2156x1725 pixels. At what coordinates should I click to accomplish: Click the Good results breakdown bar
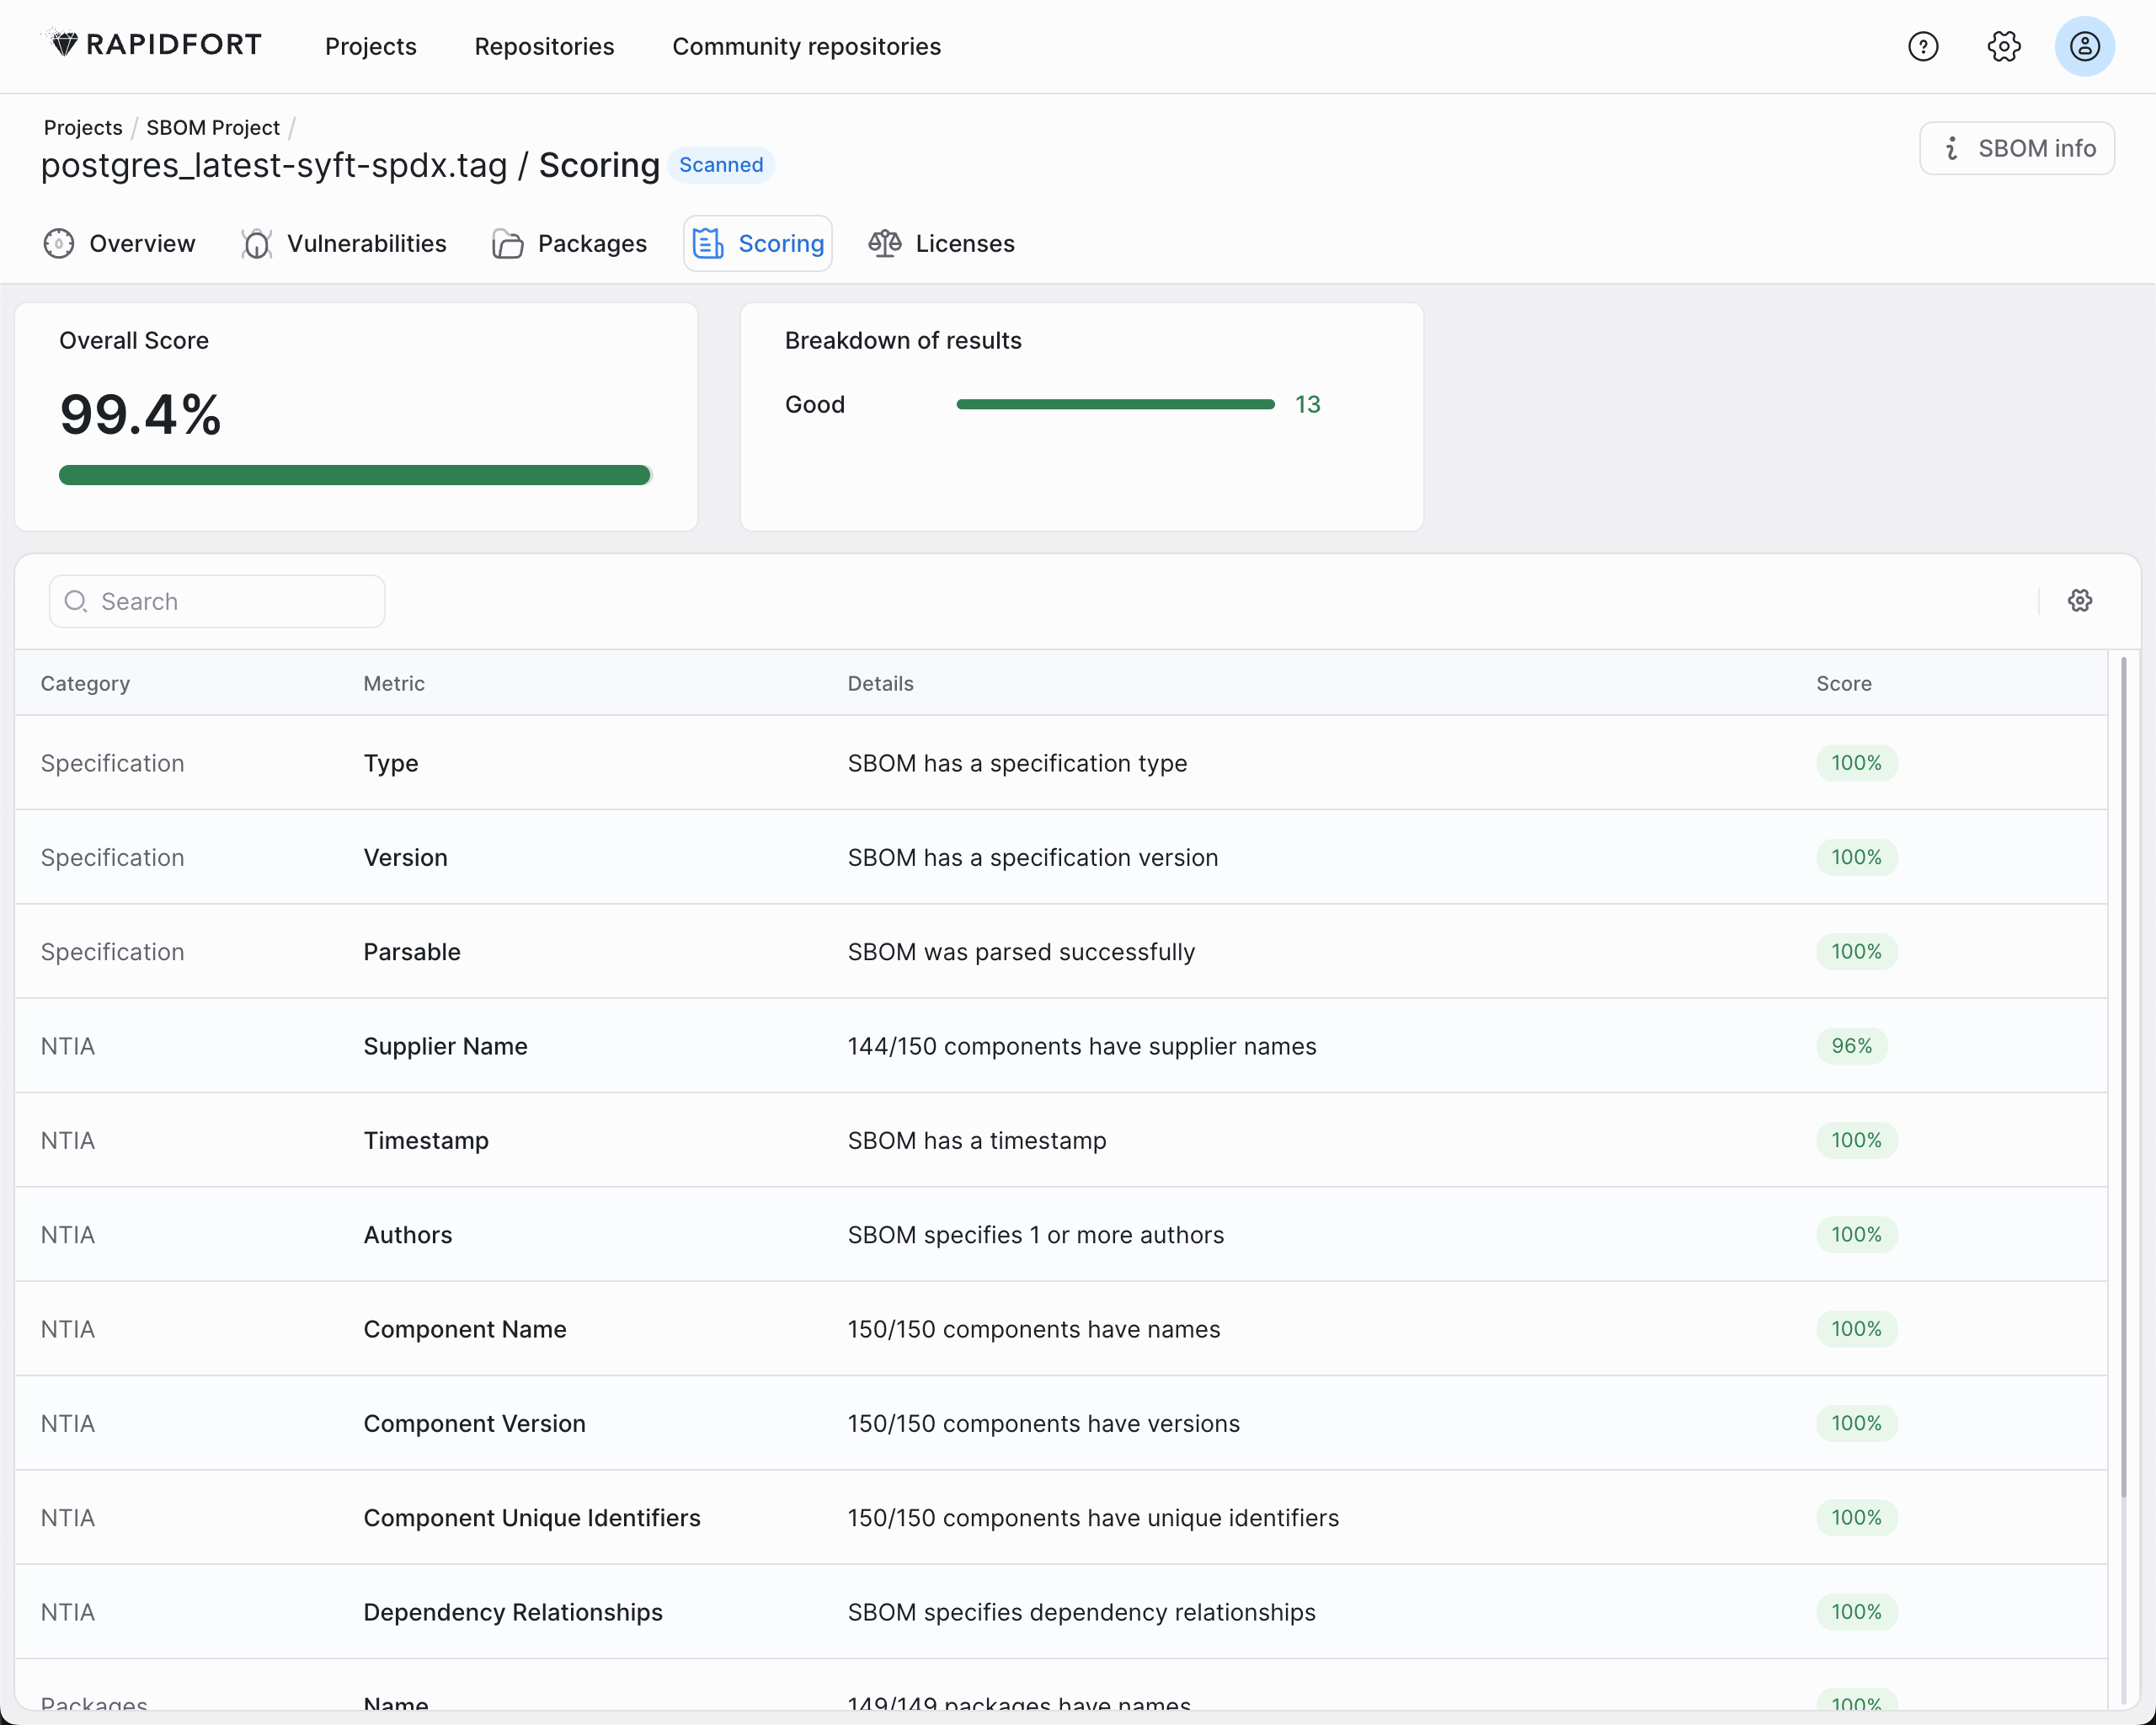[x=1115, y=404]
